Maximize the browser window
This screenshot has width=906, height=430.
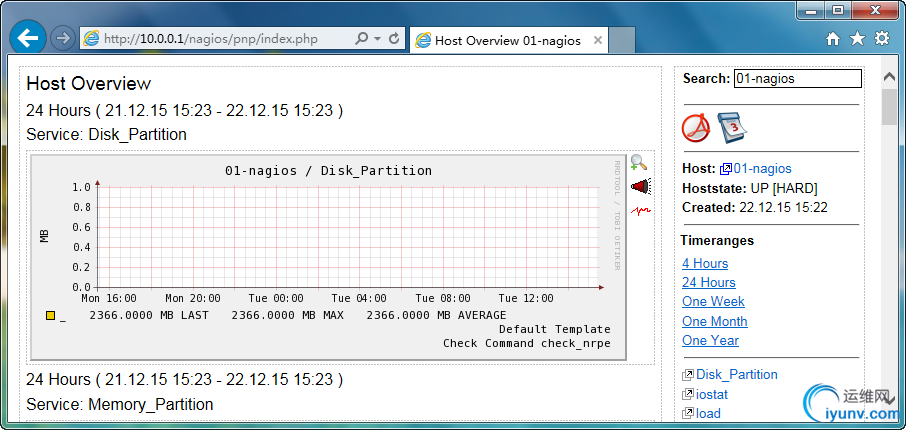(838, 10)
